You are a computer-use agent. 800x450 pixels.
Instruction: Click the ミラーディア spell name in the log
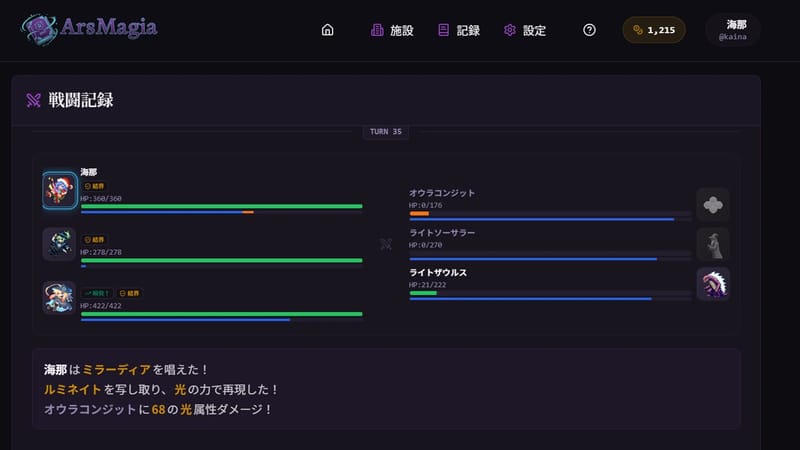pos(117,369)
